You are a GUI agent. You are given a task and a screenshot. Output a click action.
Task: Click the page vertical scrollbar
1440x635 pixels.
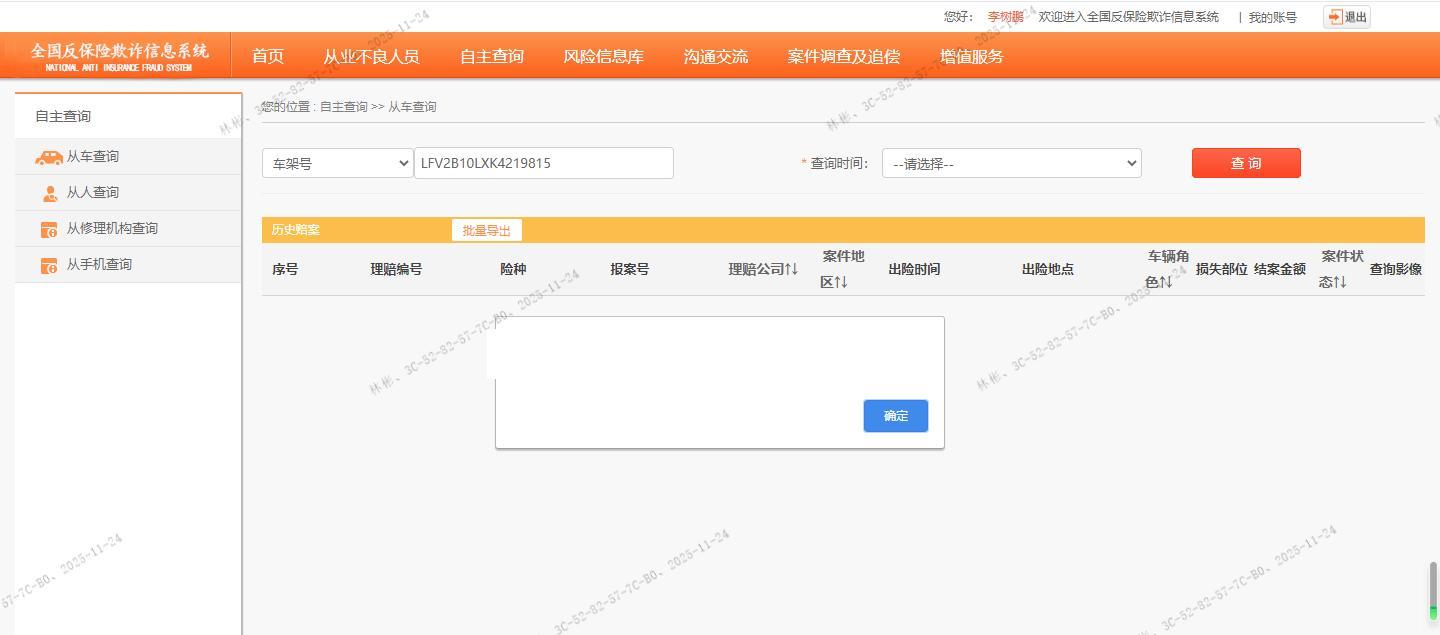click(1433, 590)
